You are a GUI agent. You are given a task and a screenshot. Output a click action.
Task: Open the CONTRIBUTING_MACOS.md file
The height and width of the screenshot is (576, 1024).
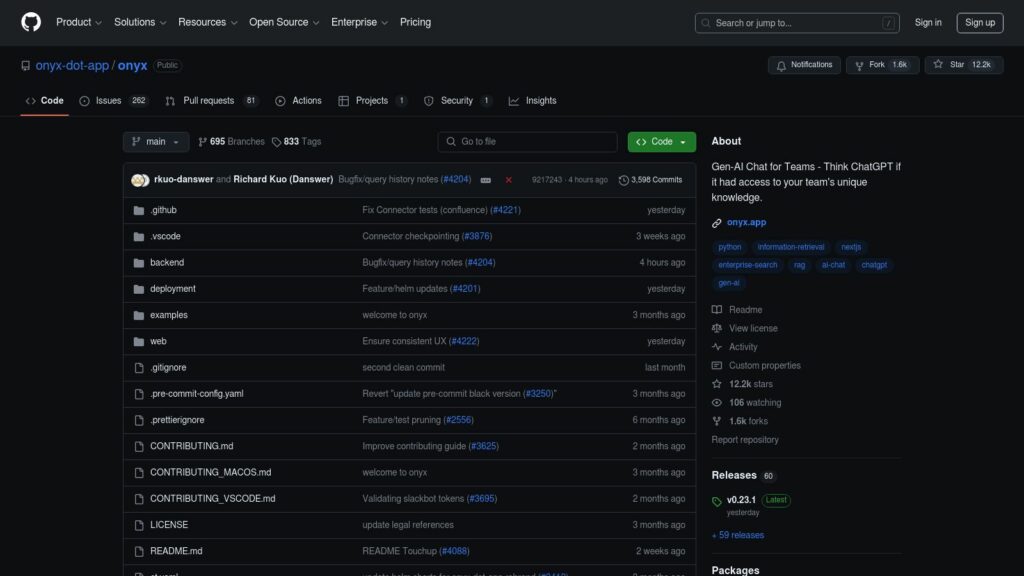[210, 473]
